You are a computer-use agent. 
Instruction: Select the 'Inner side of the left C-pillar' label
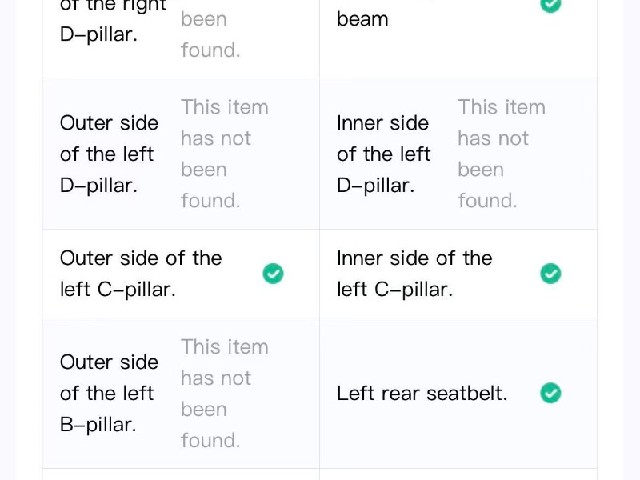point(414,273)
